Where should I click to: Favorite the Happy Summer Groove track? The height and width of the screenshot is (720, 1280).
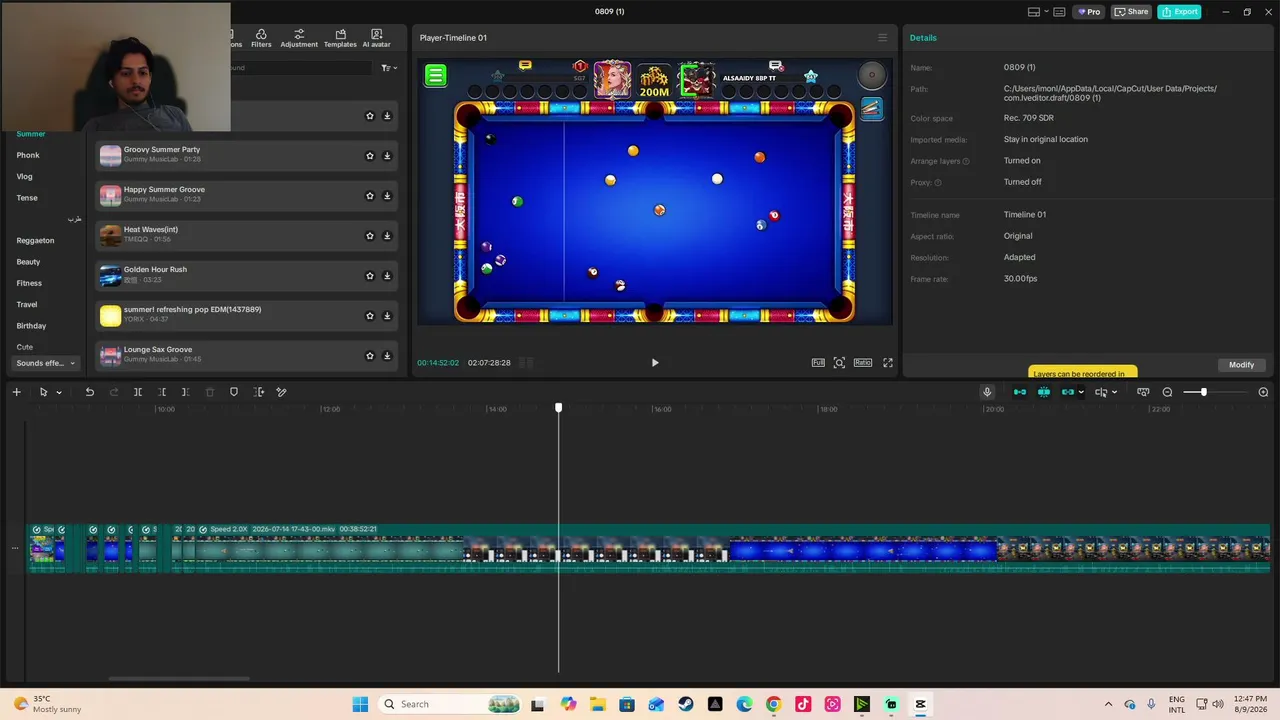click(369, 196)
